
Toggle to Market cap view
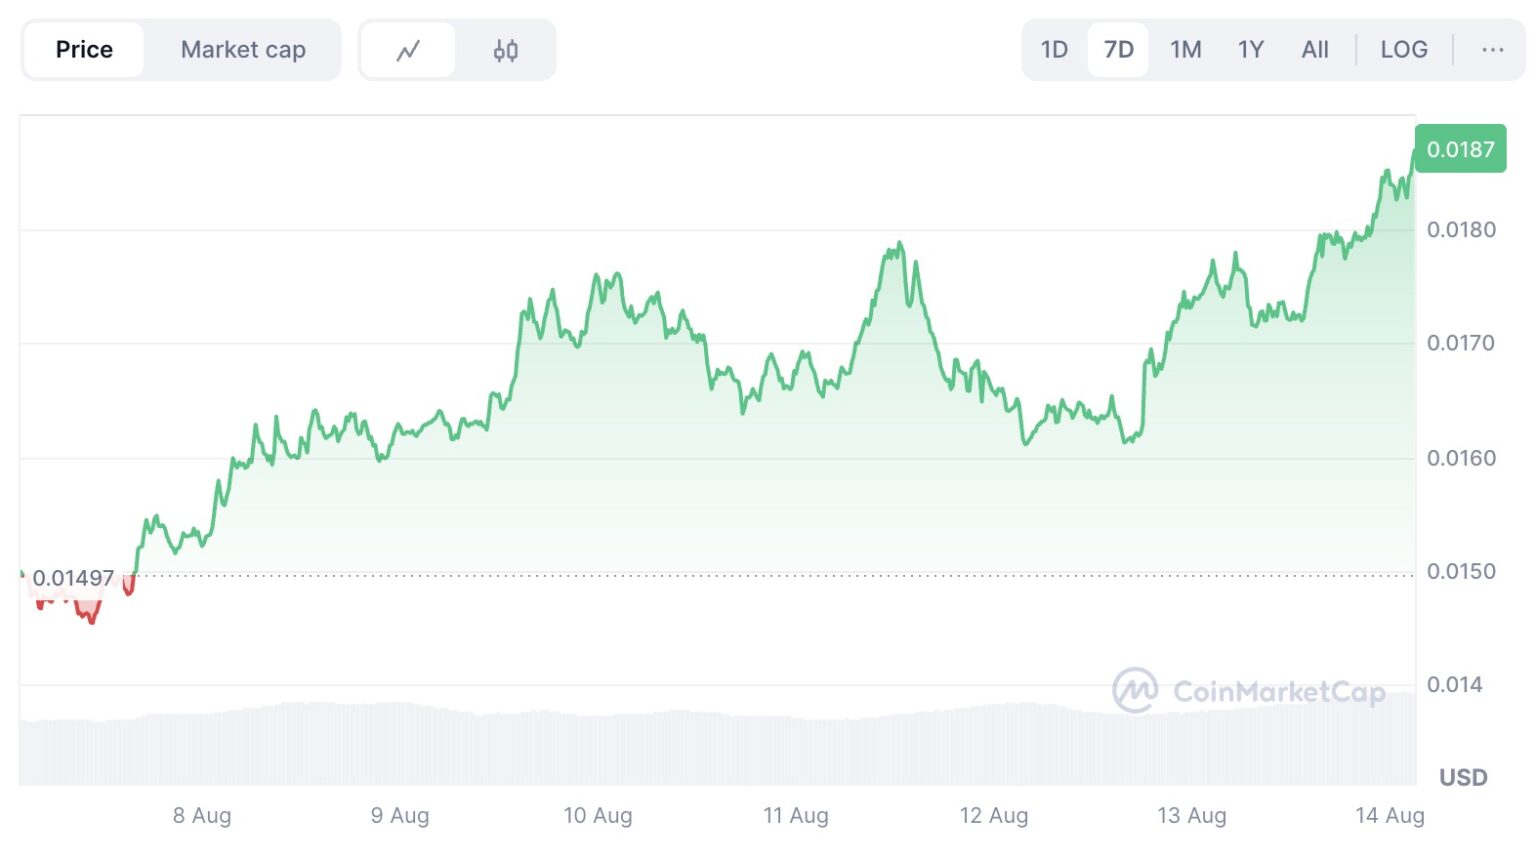(x=243, y=49)
